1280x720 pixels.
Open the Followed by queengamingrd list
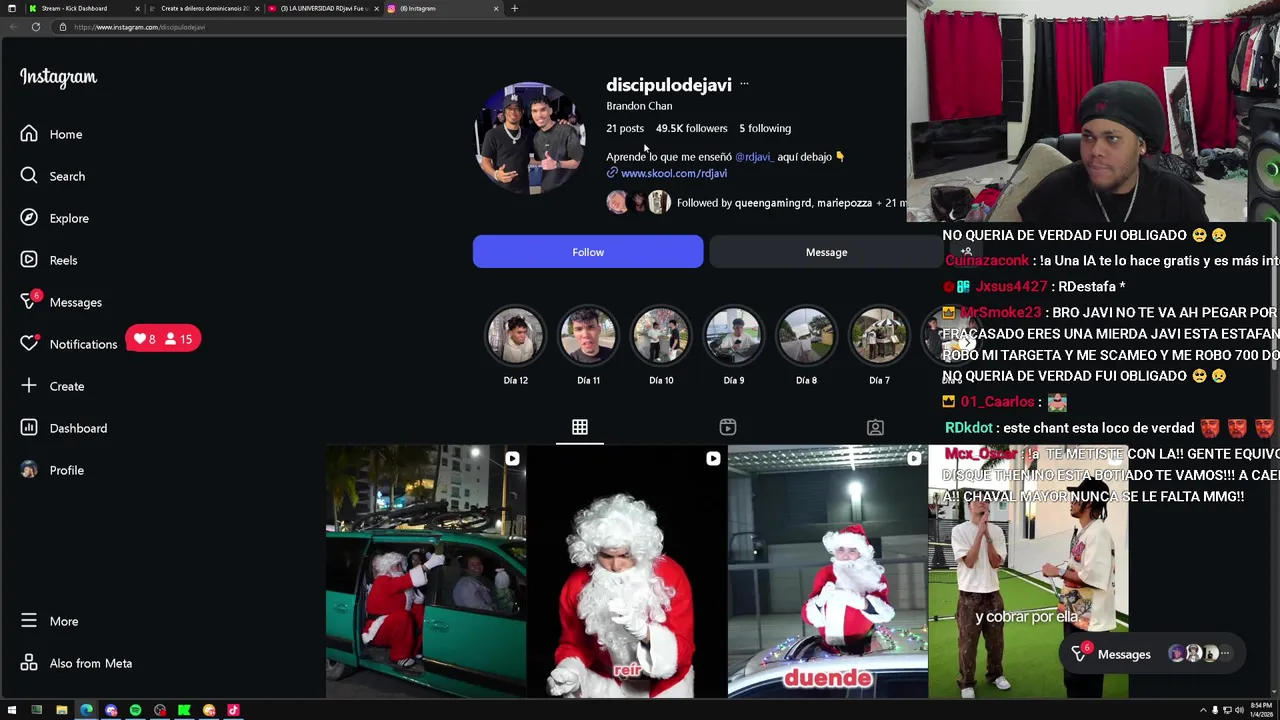pyautogui.click(x=756, y=203)
